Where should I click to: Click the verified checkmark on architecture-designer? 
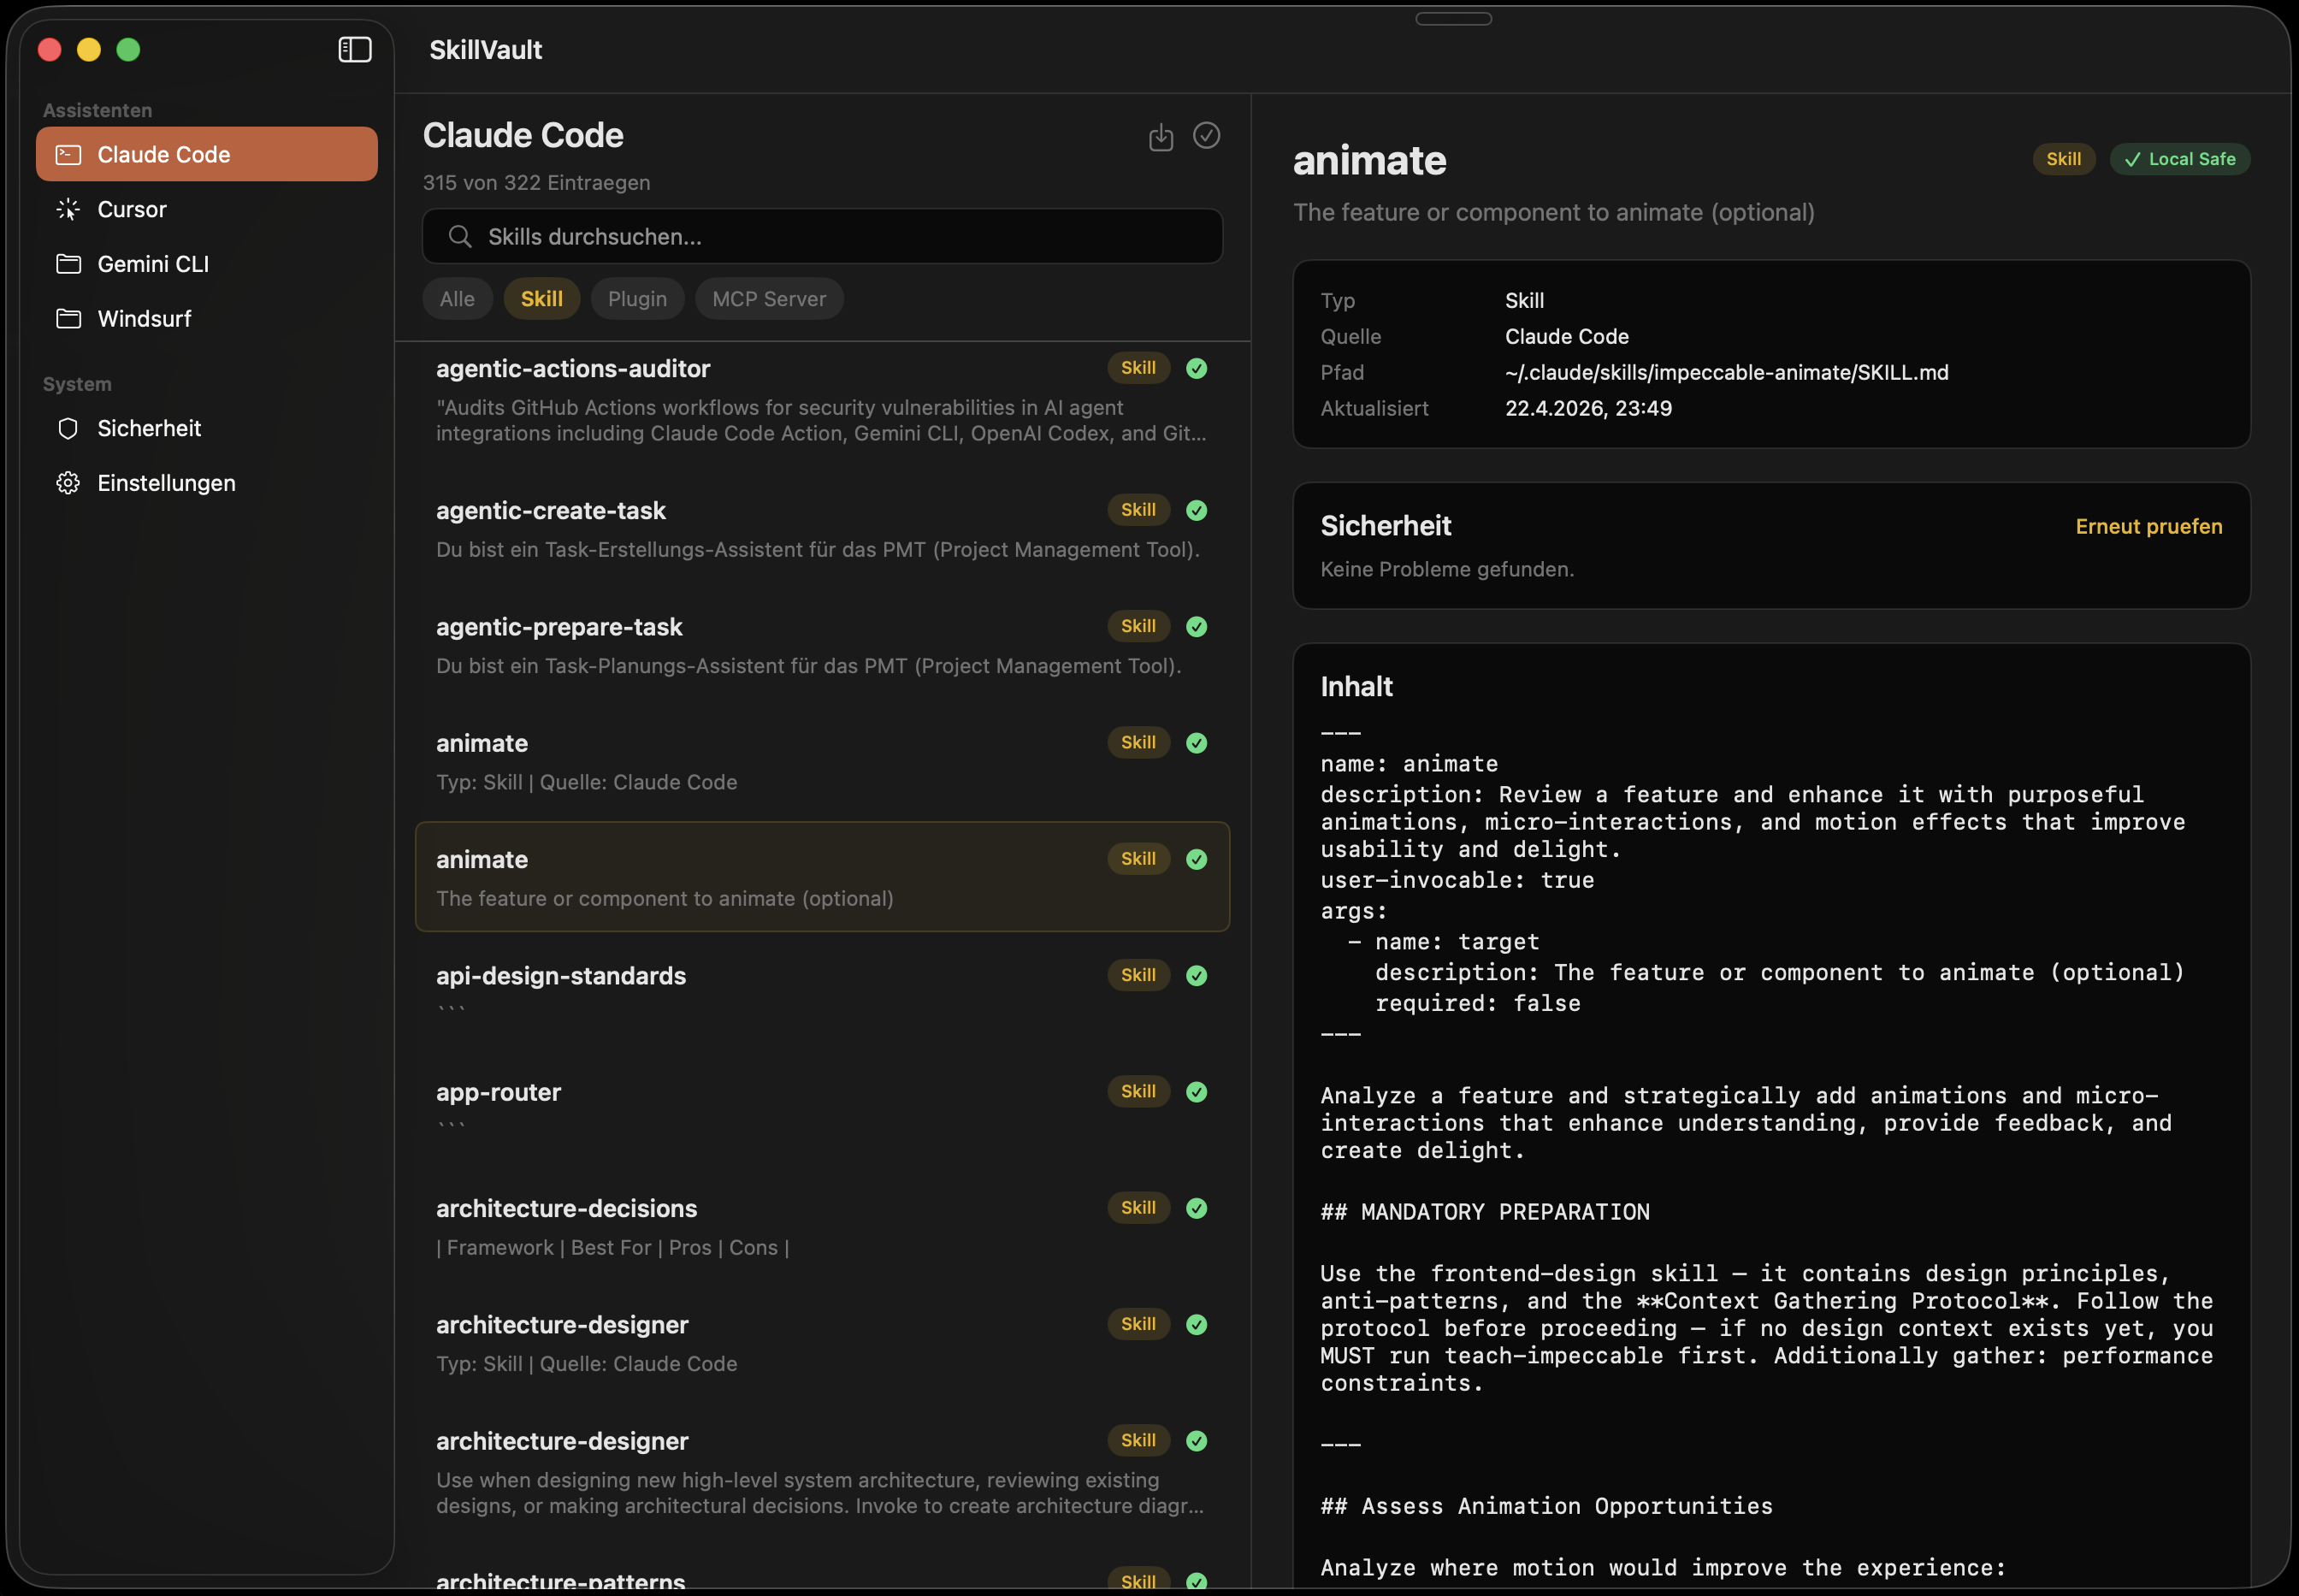1197,1324
